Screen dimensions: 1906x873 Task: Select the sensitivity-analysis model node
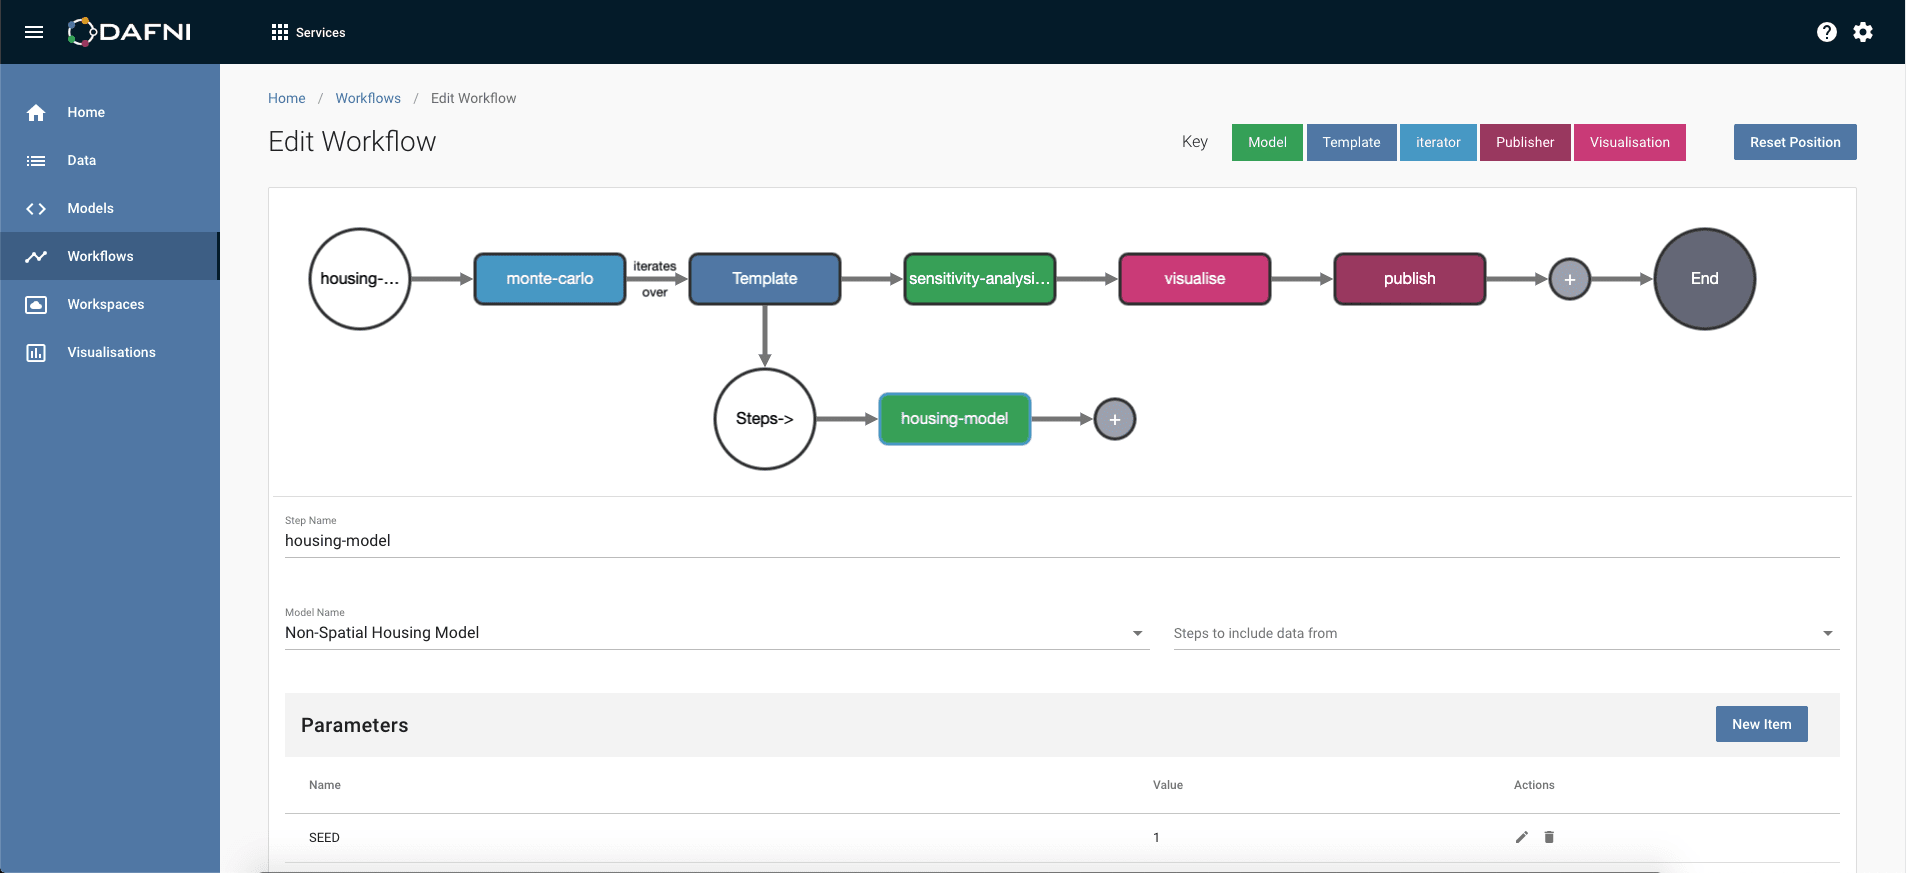[979, 279]
